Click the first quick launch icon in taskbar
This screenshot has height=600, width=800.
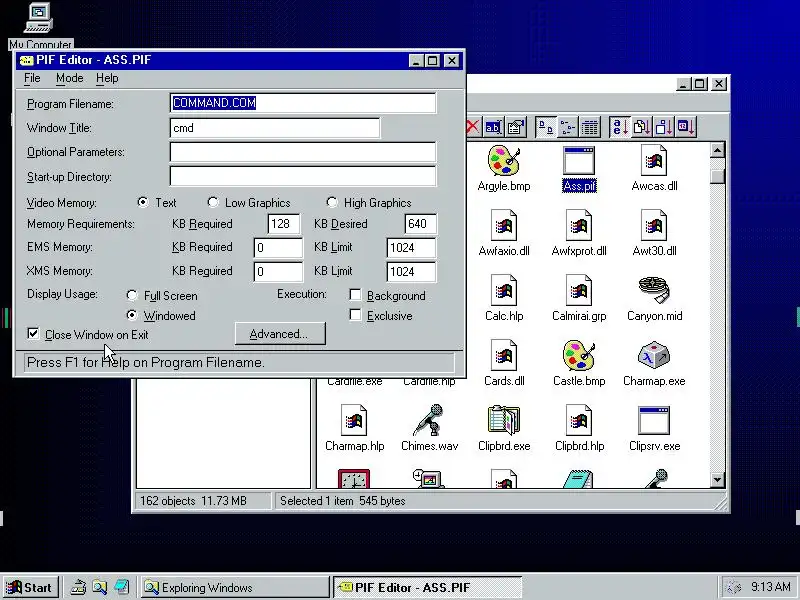pos(78,588)
